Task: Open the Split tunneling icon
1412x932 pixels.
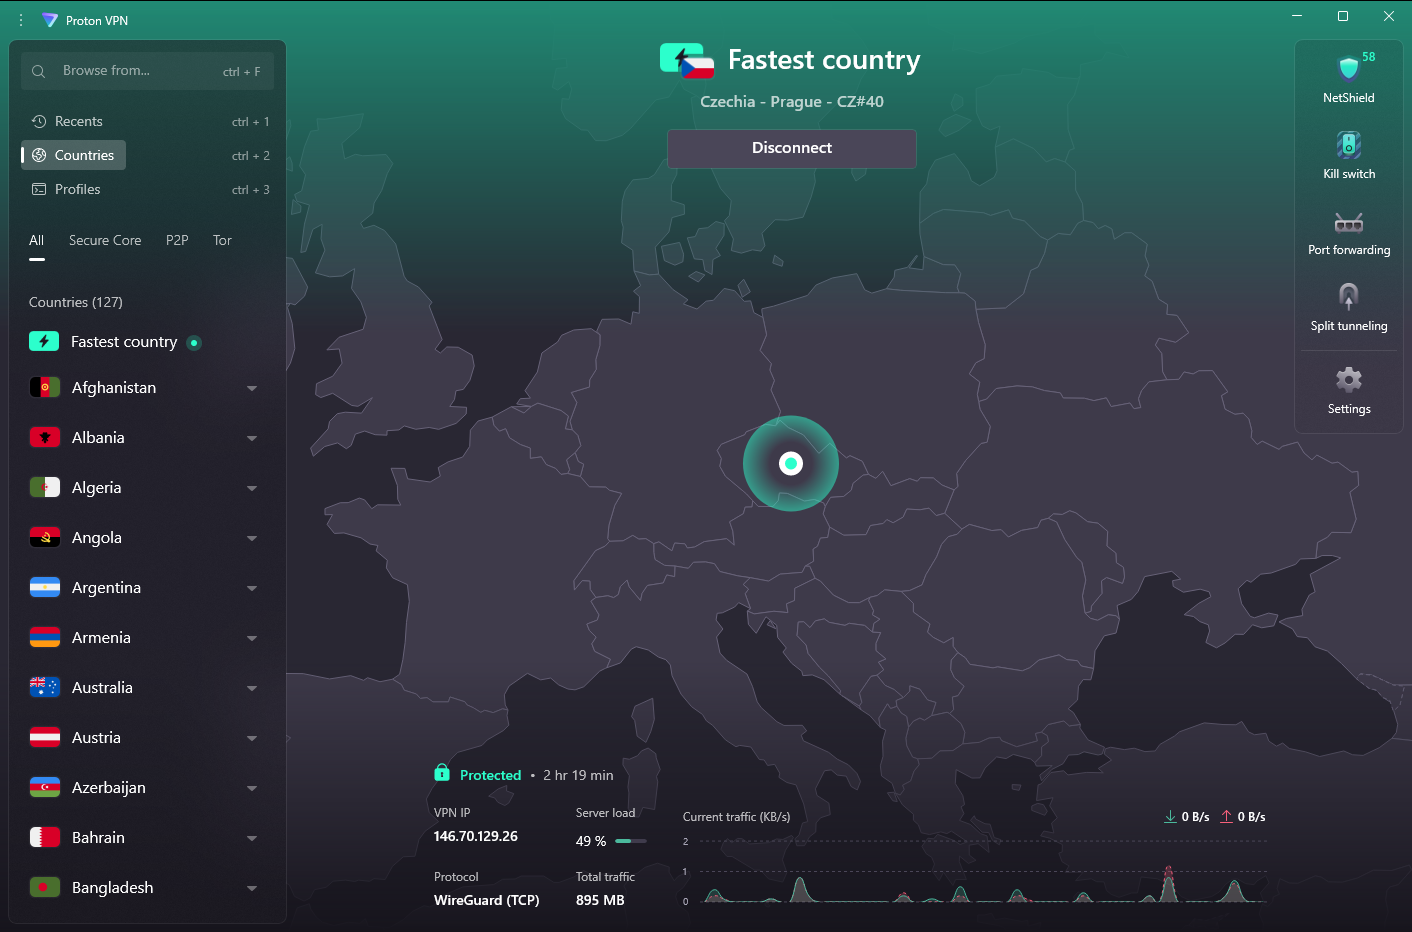Action: pyautogui.click(x=1348, y=297)
